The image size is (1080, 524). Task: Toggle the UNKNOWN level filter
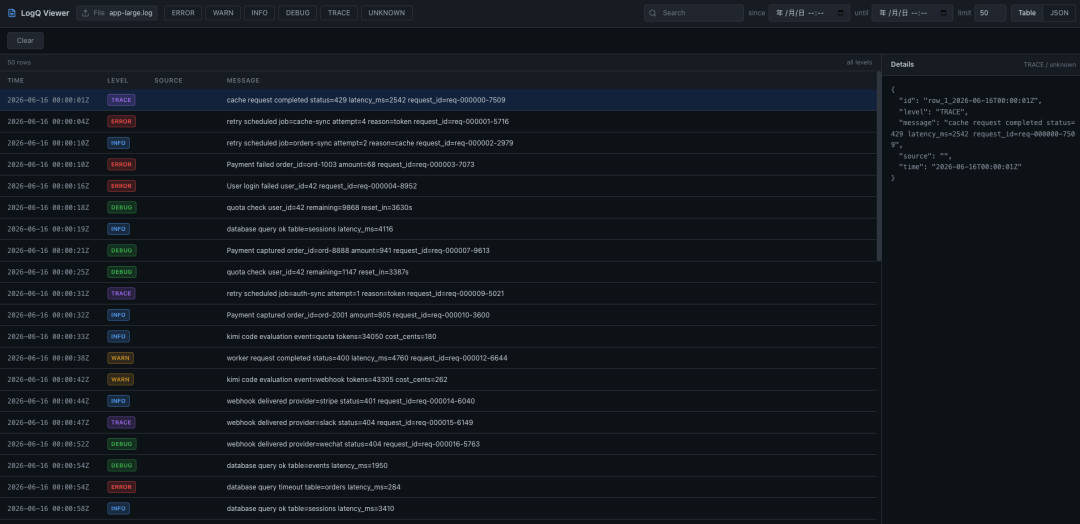[386, 13]
